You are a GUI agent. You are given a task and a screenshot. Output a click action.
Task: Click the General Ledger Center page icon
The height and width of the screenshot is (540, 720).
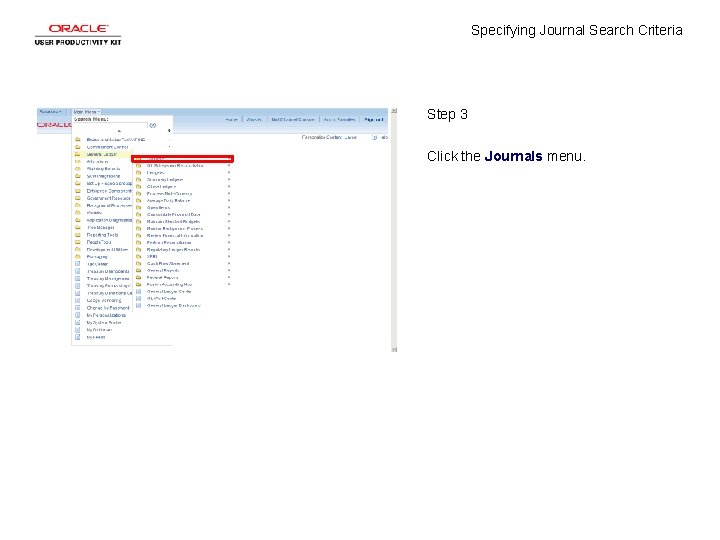point(138,292)
